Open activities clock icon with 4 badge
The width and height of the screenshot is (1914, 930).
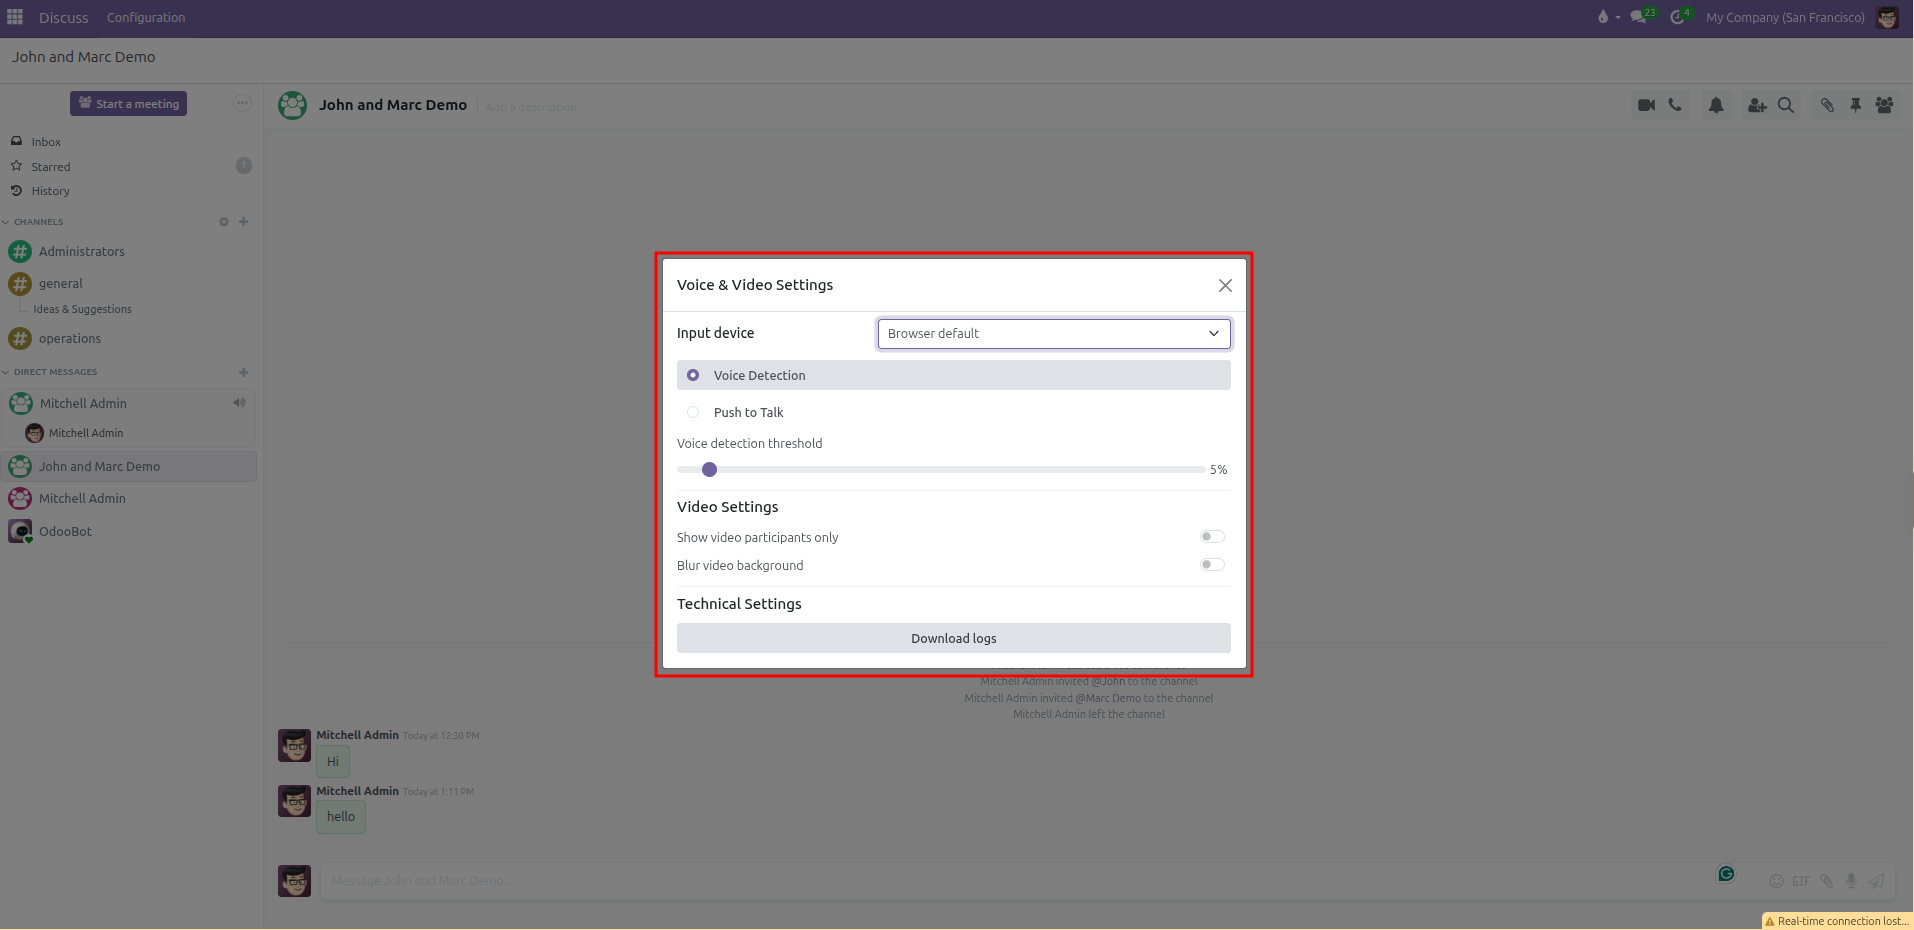[x=1680, y=17]
